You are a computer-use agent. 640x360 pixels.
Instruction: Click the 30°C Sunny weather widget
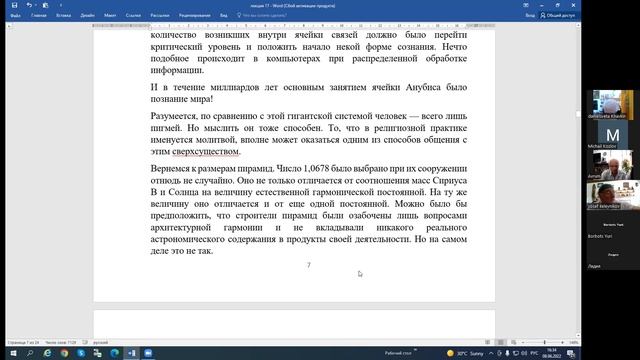[465, 353]
